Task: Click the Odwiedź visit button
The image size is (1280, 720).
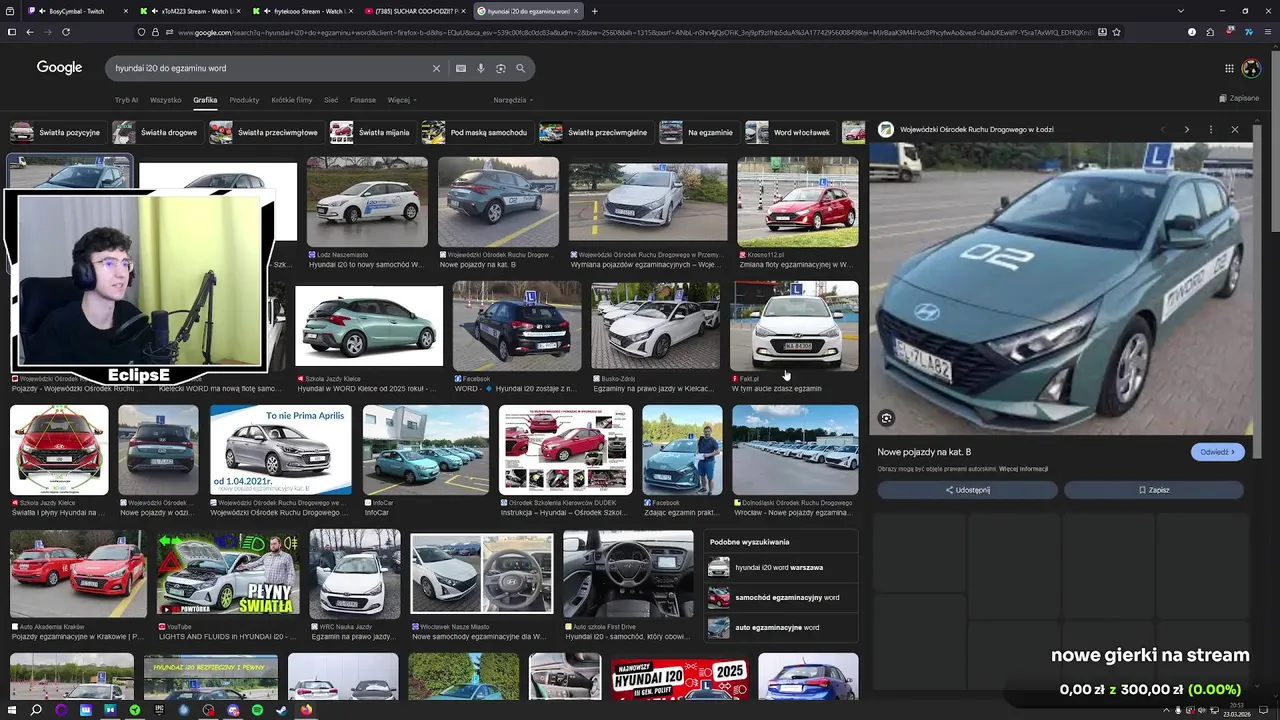Action: (1217, 452)
